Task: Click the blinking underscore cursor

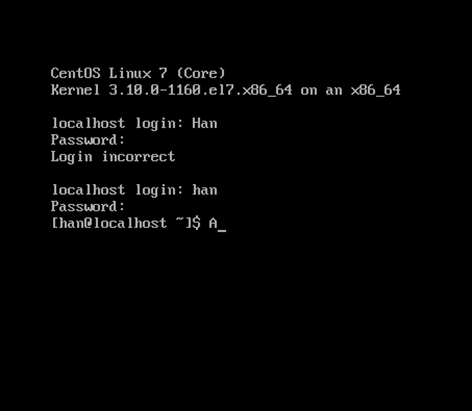Action: coord(222,230)
